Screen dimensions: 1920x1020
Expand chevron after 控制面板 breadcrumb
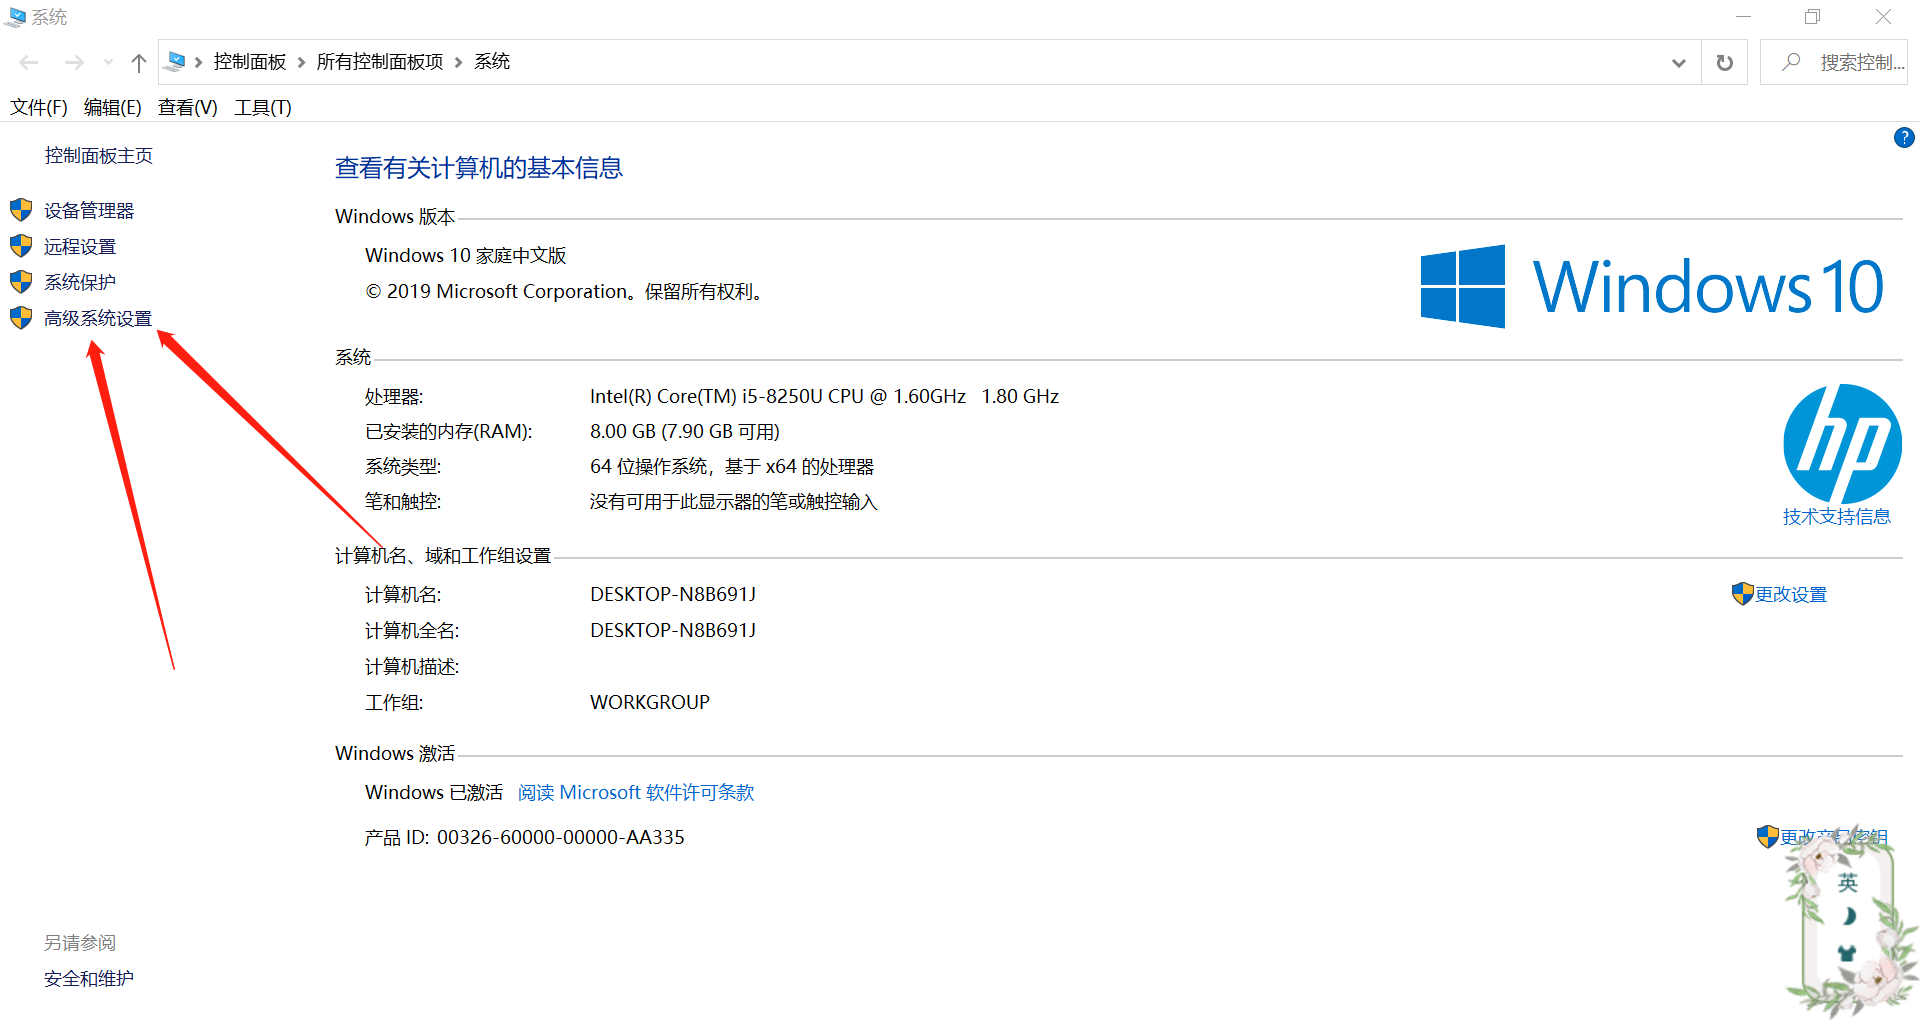pyautogui.click(x=301, y=63)
